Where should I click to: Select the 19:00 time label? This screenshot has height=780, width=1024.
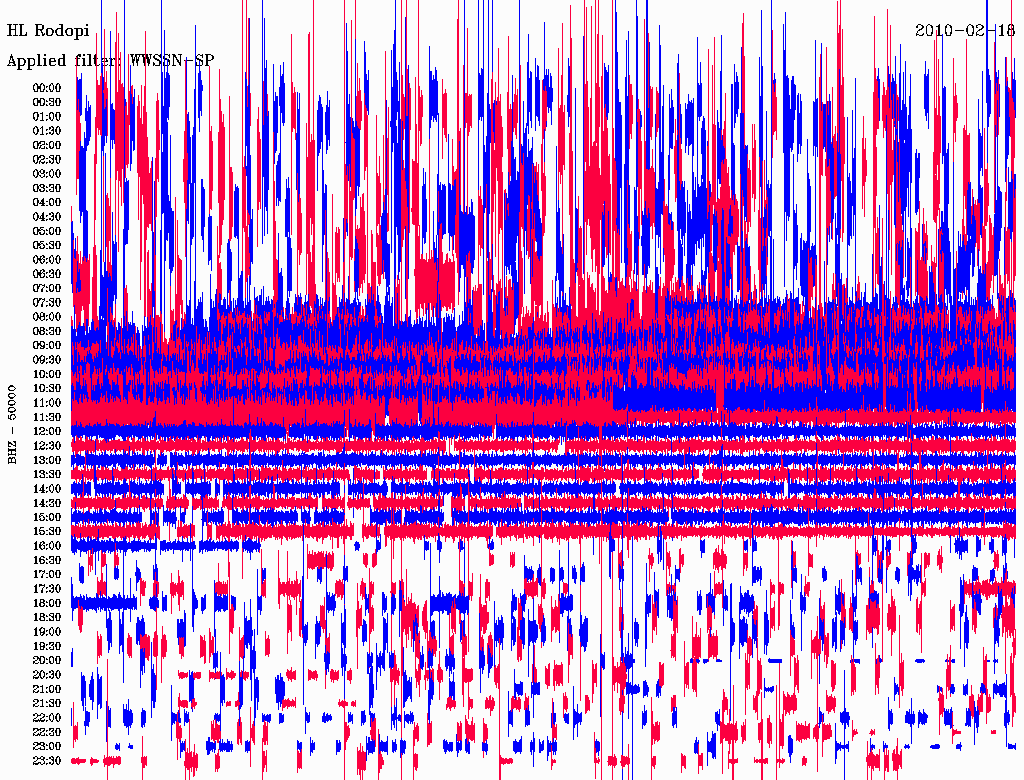point(47,632)
